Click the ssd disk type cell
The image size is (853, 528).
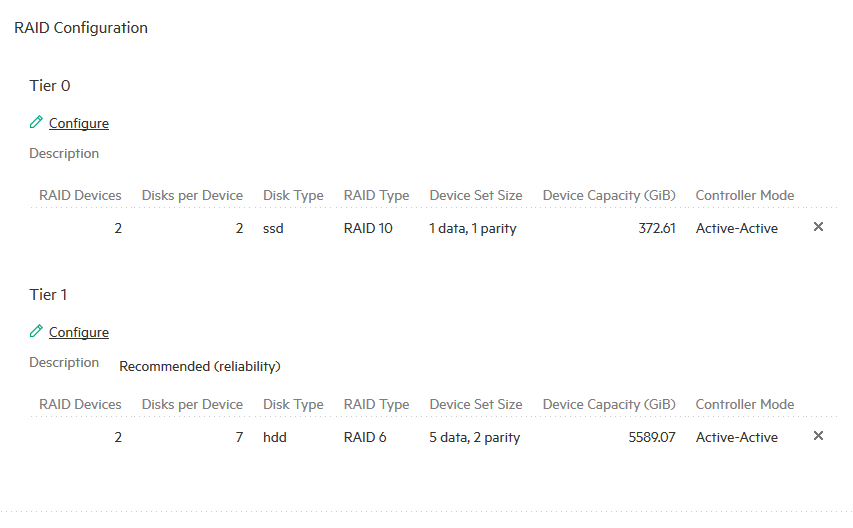pyautogui.click(x=273, y=228)
